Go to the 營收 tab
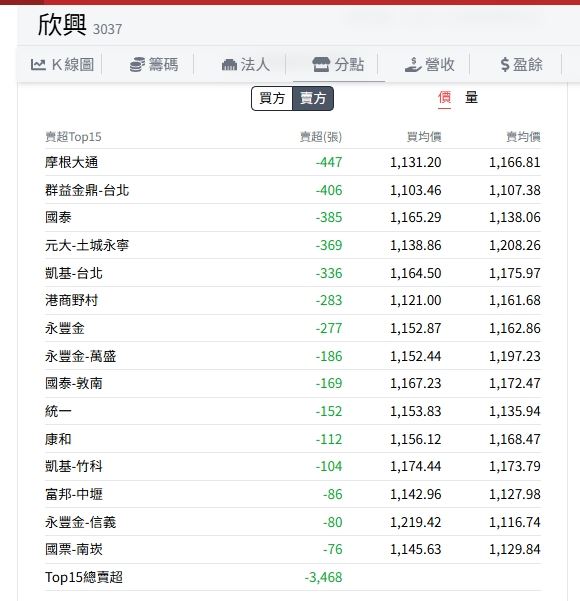580x601 pixels. click(x=430, y=64)
